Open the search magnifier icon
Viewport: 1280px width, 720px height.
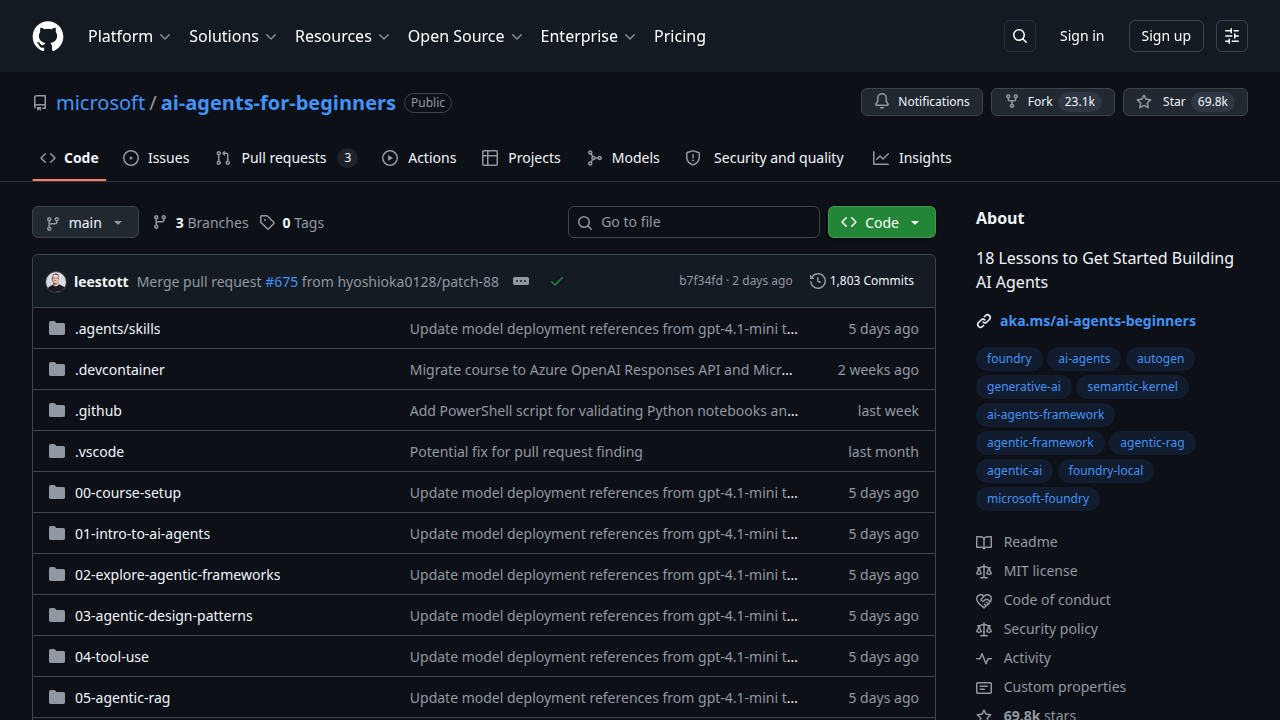pos(1020,36)
